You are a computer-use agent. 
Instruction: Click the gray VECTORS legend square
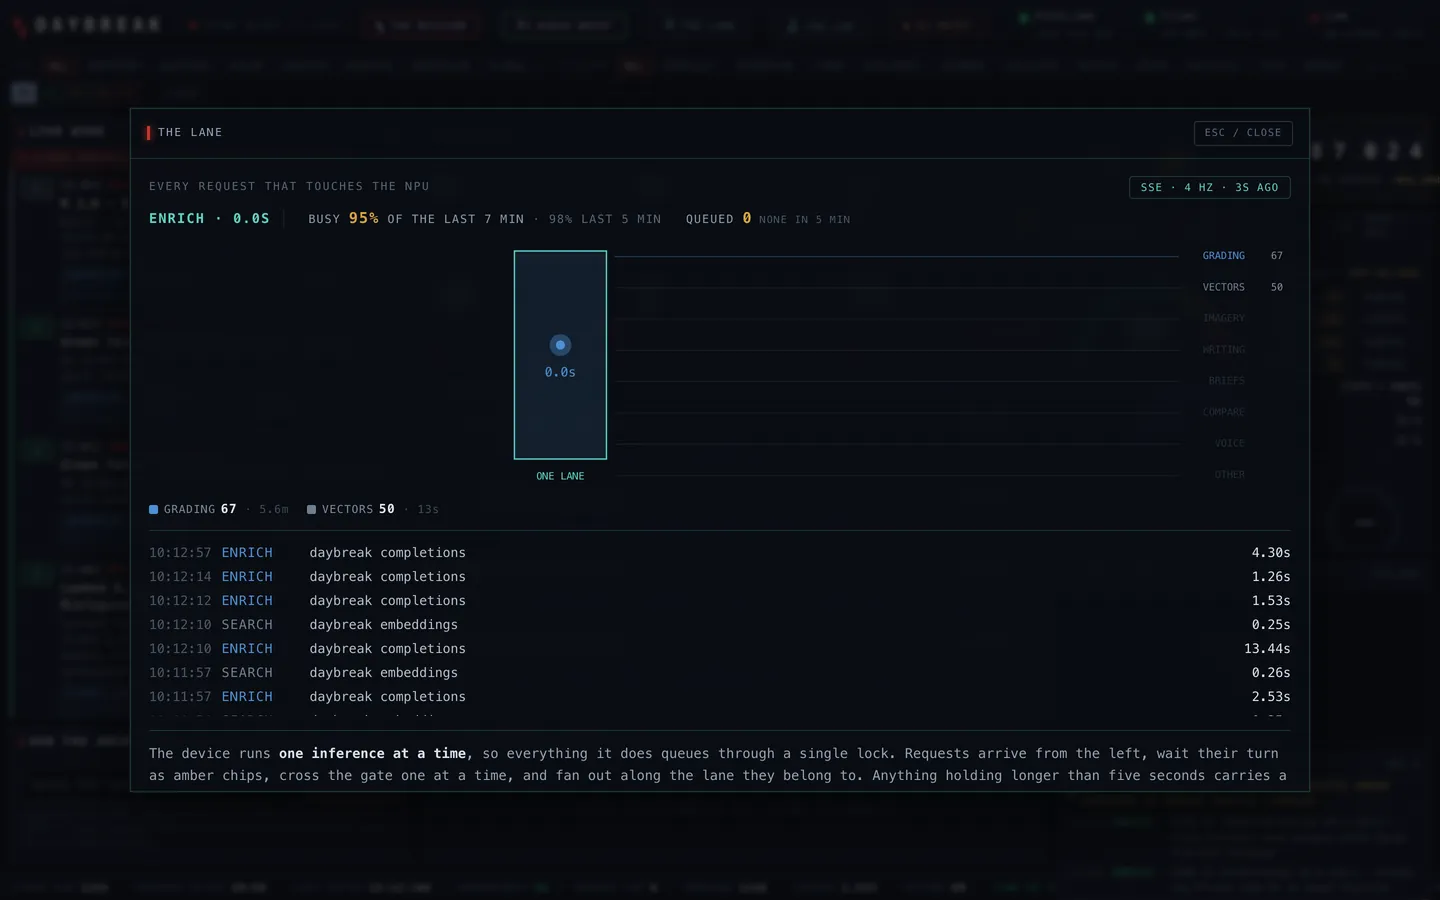tap(312, 510)
